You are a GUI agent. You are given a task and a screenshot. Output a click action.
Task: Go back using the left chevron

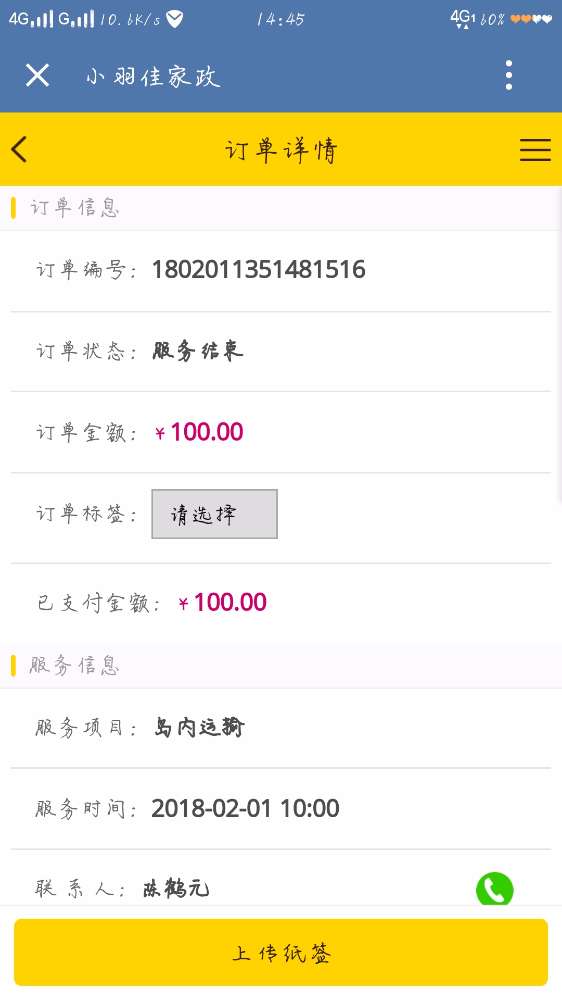pyautogui.click(x=19, y=150)
